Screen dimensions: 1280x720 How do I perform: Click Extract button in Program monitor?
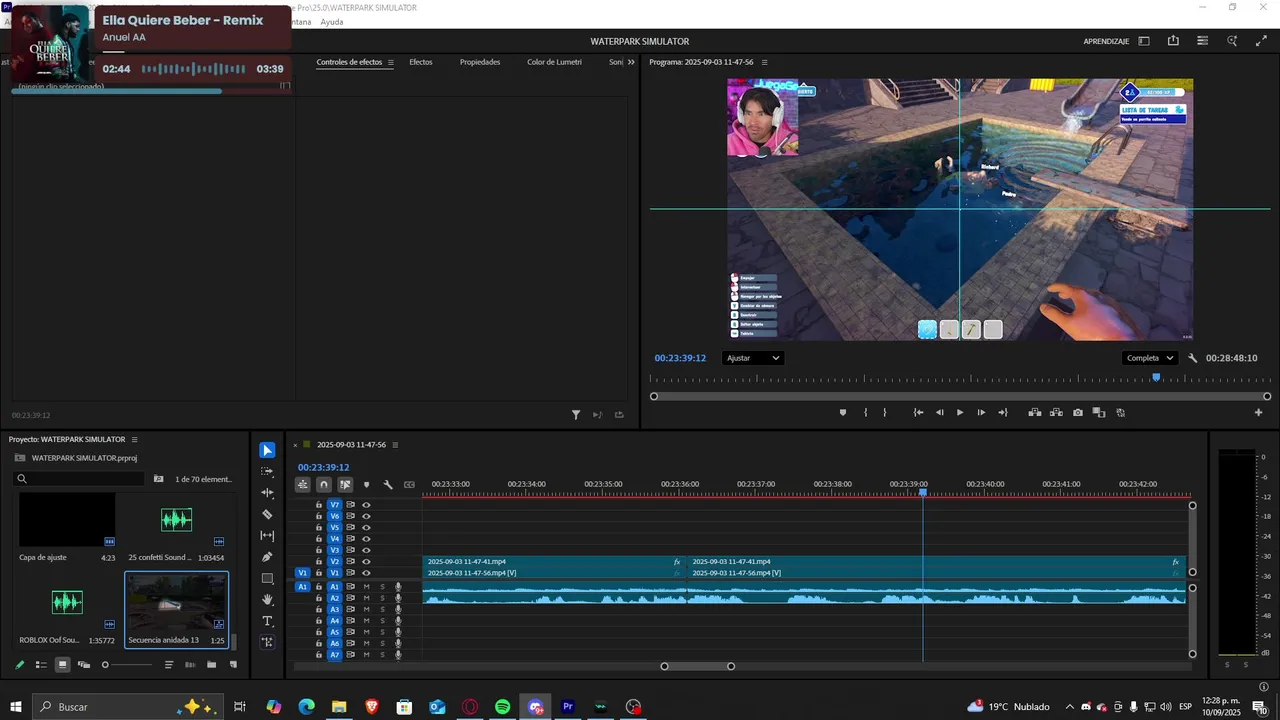point(1056,412)
